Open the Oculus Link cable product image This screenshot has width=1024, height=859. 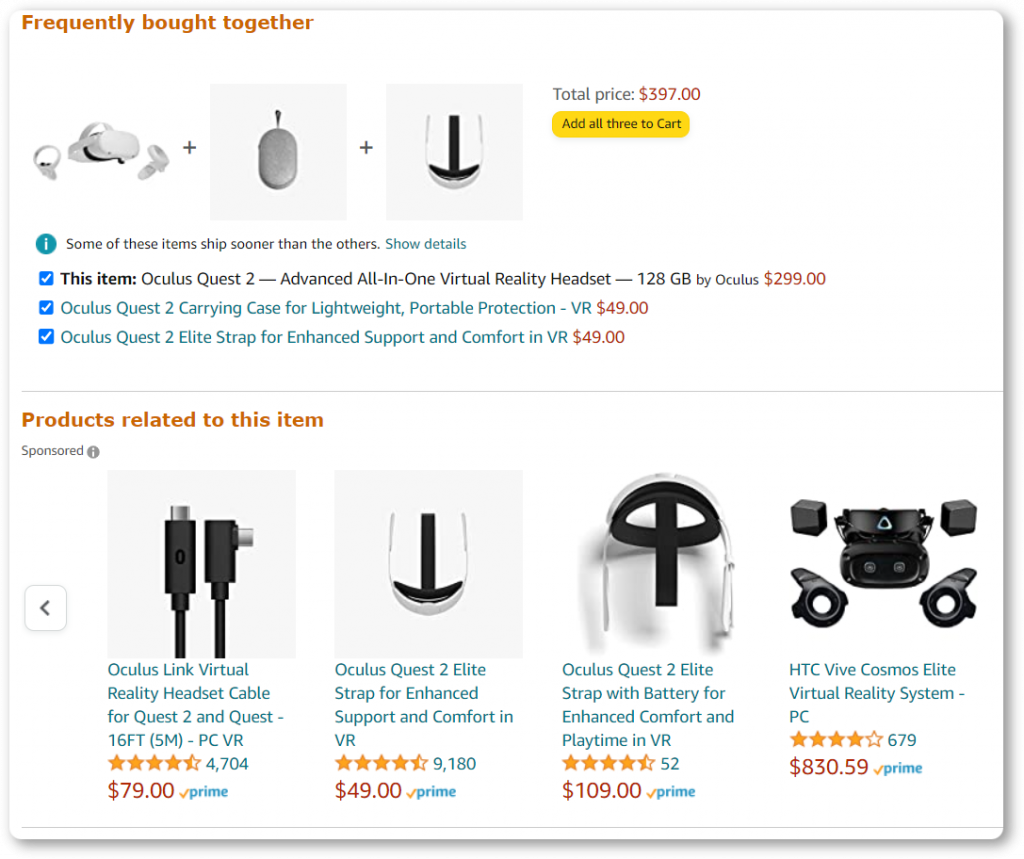tap(201, 564)
